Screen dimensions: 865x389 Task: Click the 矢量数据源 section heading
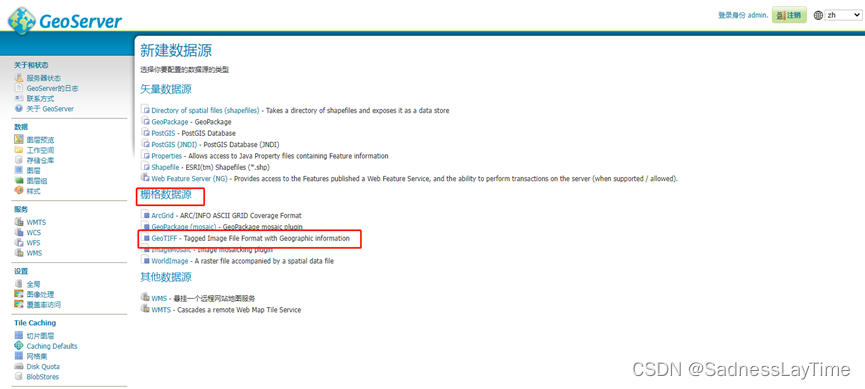[x=165, y=89]
